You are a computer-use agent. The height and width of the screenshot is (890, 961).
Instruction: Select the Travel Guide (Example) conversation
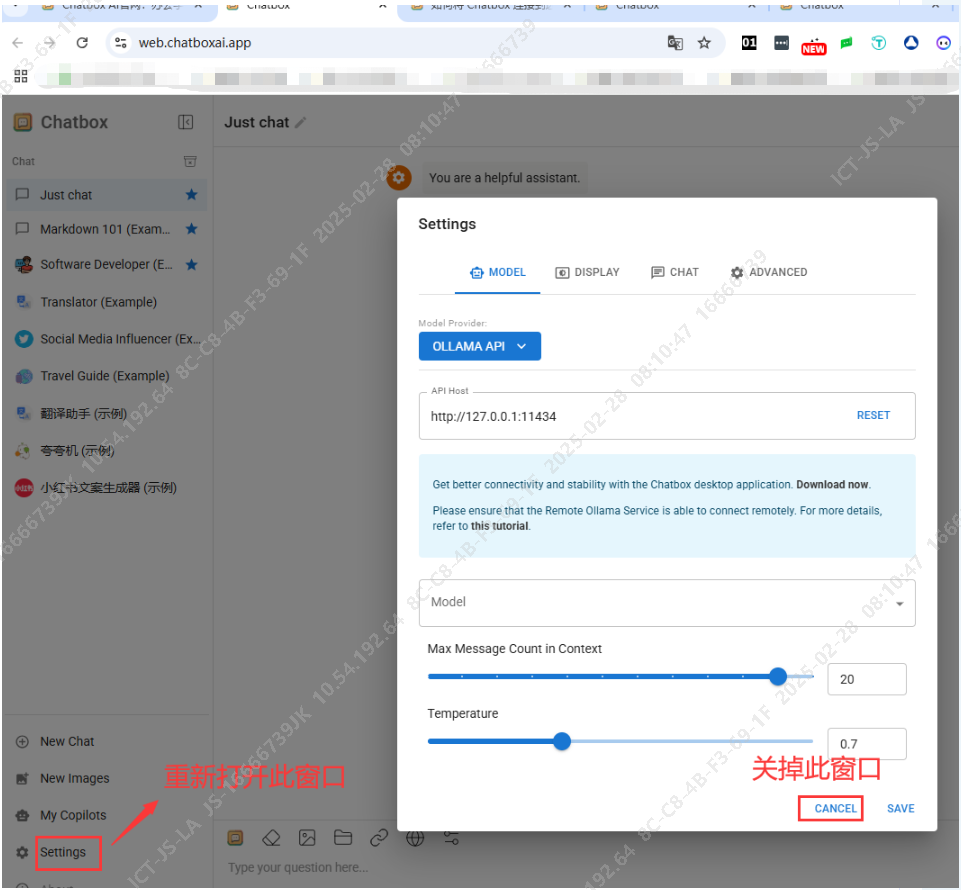[107, 376]
